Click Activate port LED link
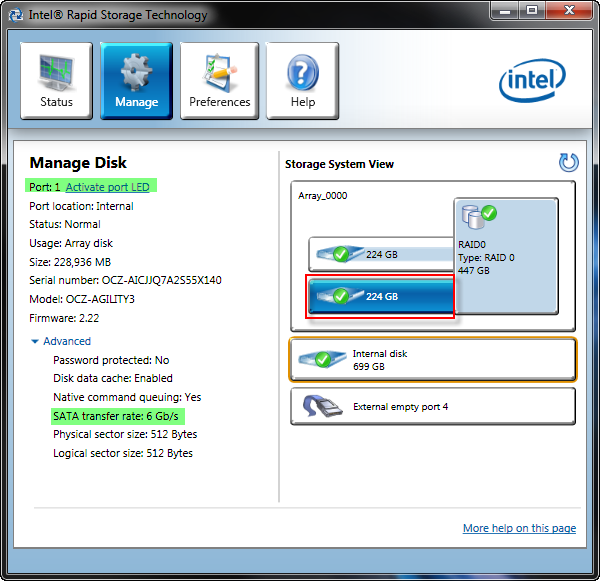The image size is (600, 581). pos(108,187)
